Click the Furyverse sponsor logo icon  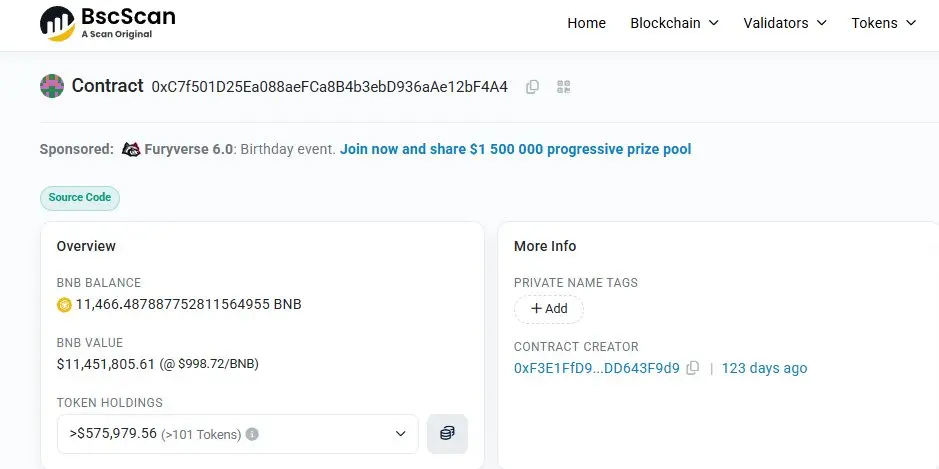point(131,149)
